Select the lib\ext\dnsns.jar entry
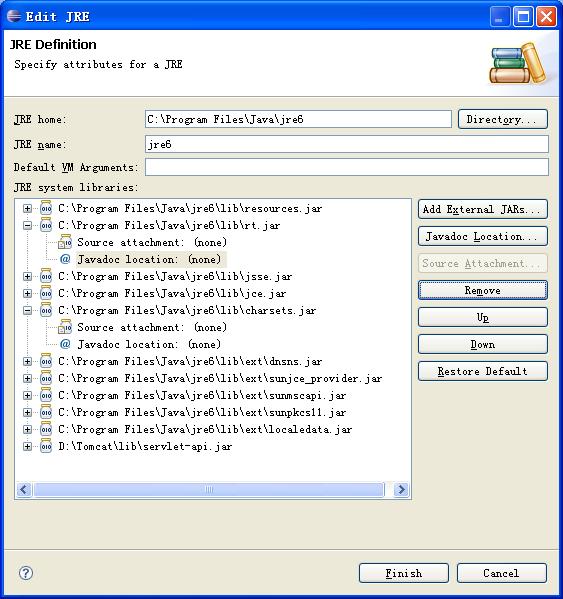Screen dimensions: 563x599 point(190,361)
